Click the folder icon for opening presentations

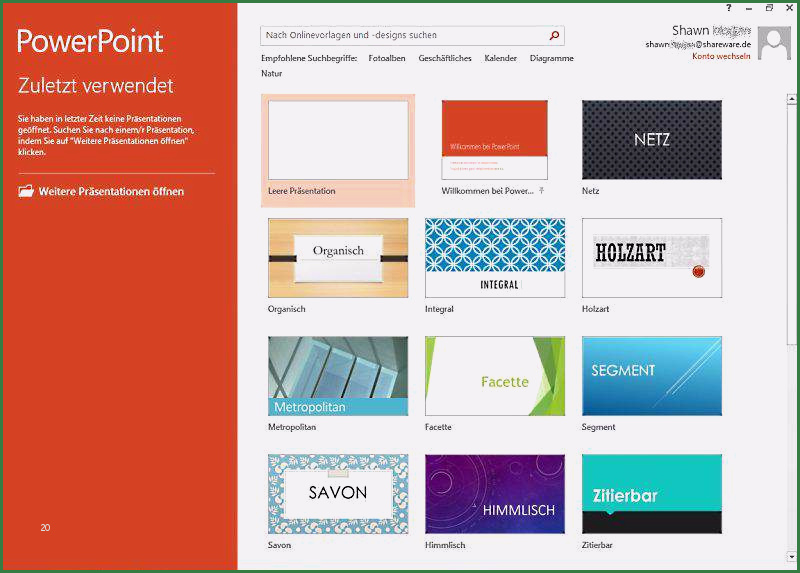point(26,191)
